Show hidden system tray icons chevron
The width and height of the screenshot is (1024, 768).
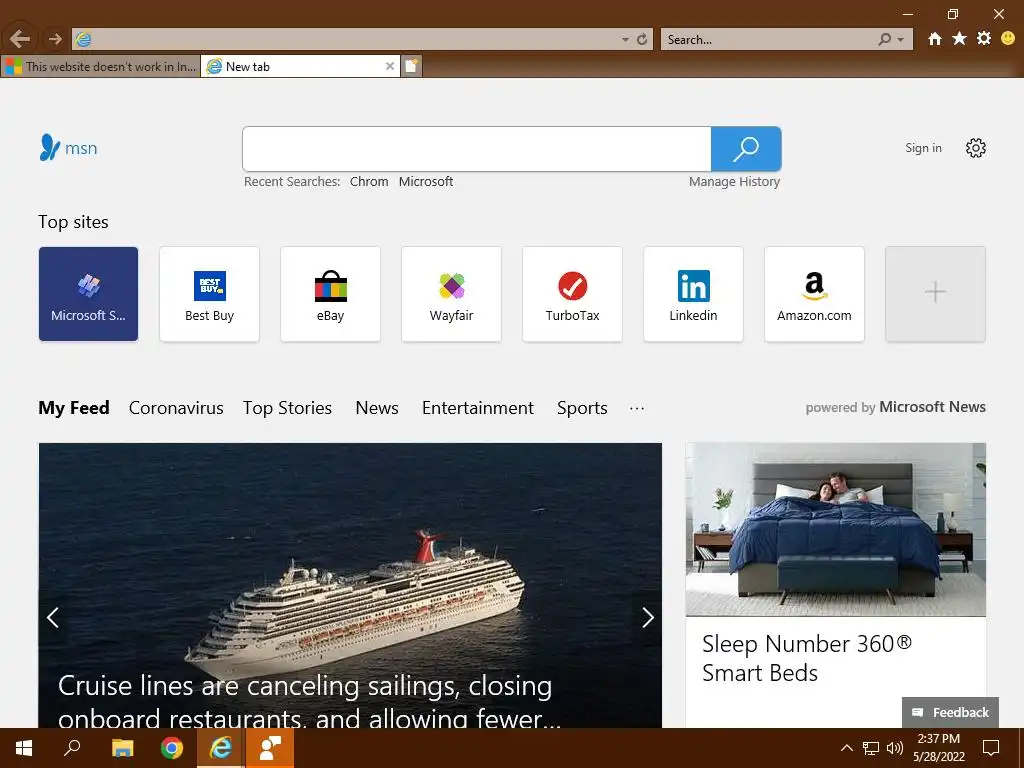click(x=846, y=748)
